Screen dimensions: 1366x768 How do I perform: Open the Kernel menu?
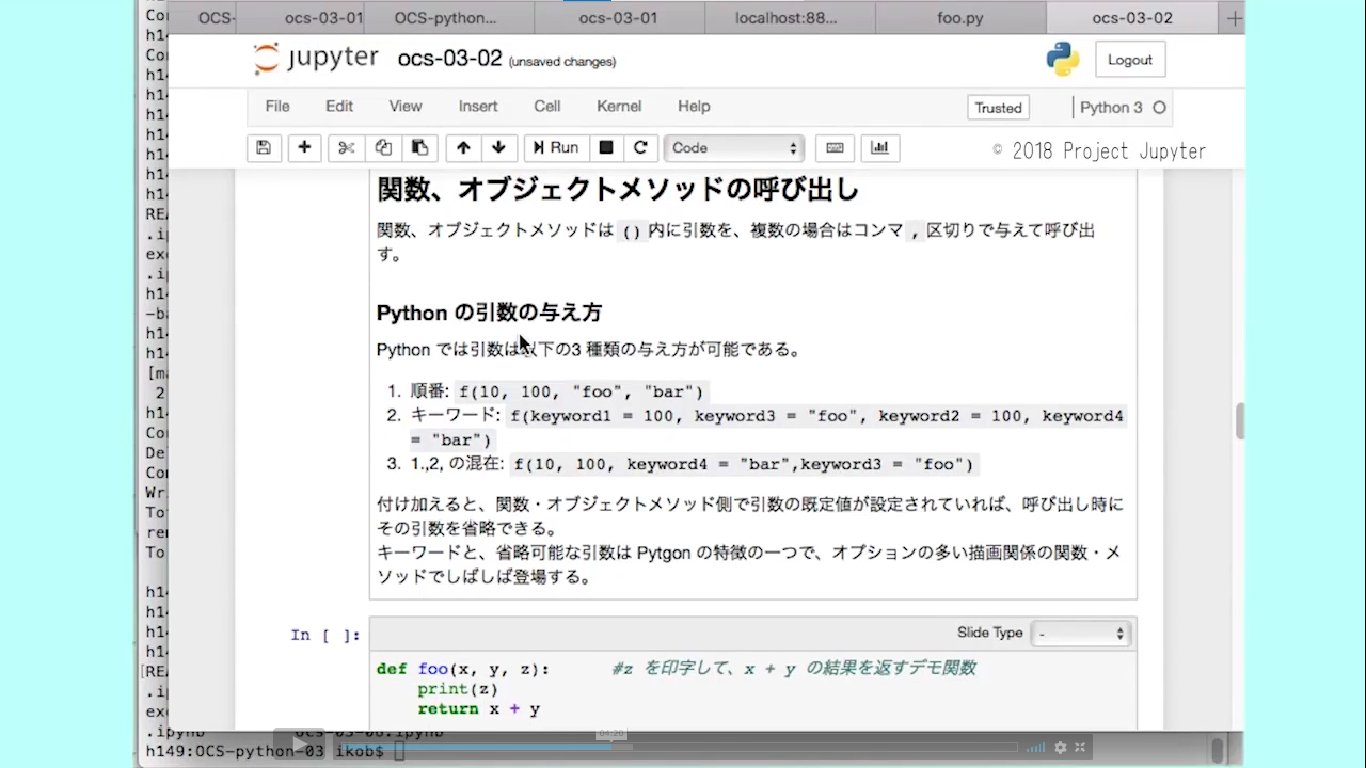pos(618,106)
